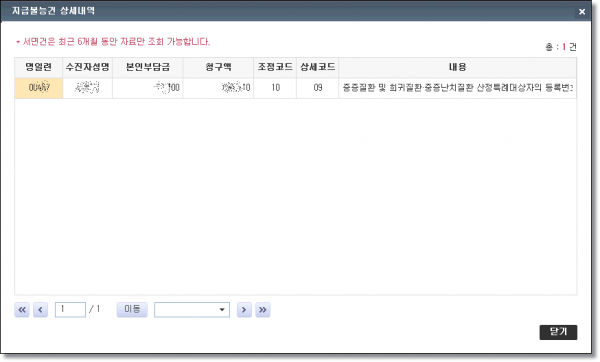
Task: Click the 닫기 button
Action: 558,332
